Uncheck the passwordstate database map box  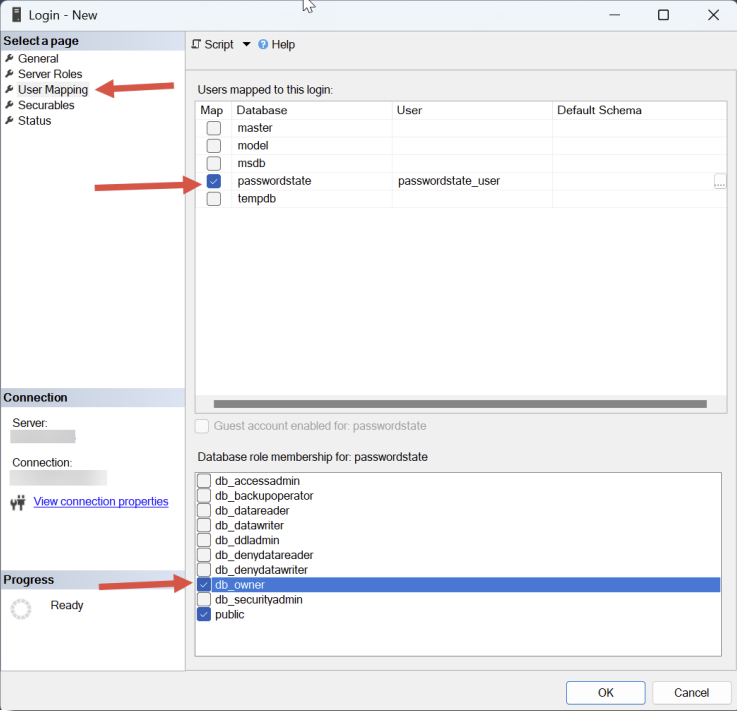214,181
